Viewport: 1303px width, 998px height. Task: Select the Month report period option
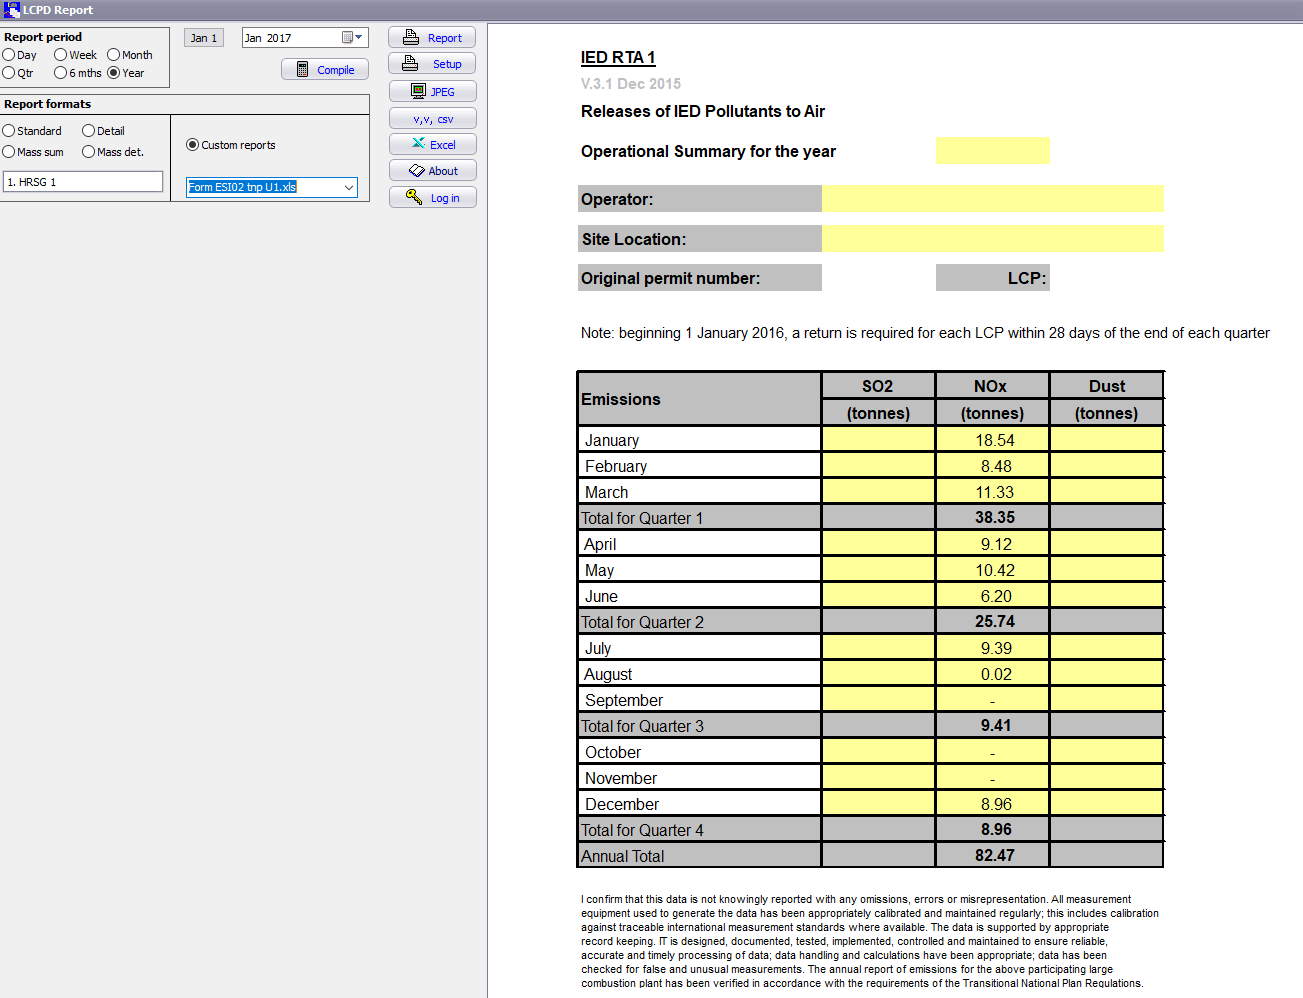[x=114, y=55]
